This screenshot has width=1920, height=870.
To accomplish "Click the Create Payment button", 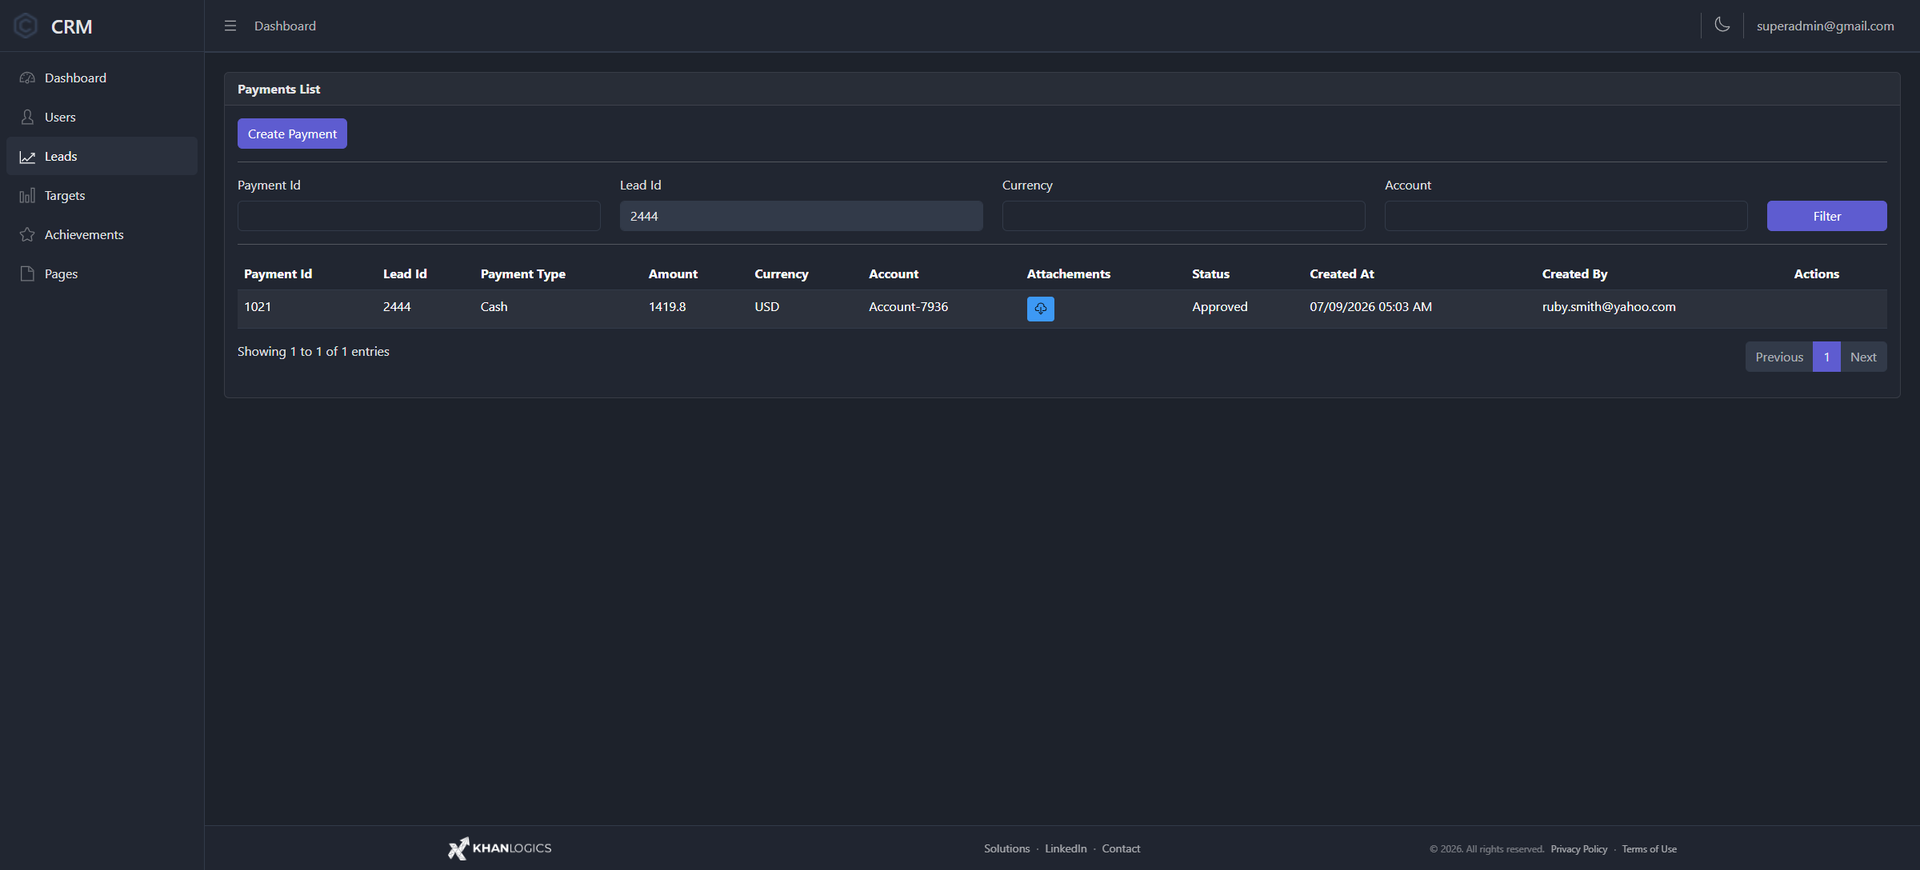I will 292,134.
